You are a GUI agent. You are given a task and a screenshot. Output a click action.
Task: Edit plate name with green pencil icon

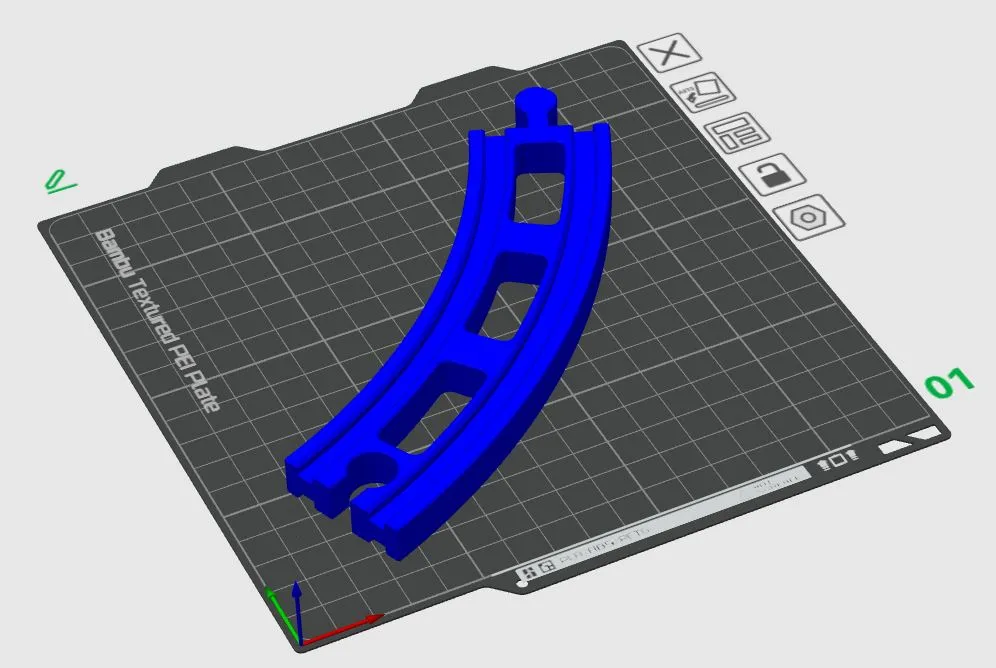[59, 182]
